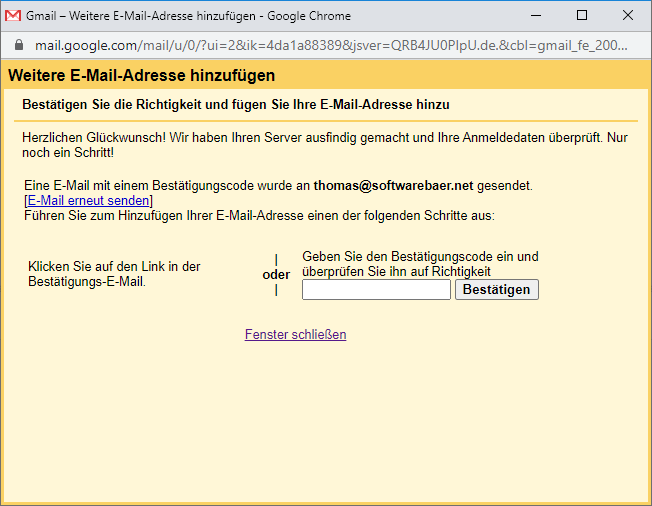Click the bold thomas@softwarebaer.net address
The height and width of the screenshot is (506, 652).
point(395,186)
